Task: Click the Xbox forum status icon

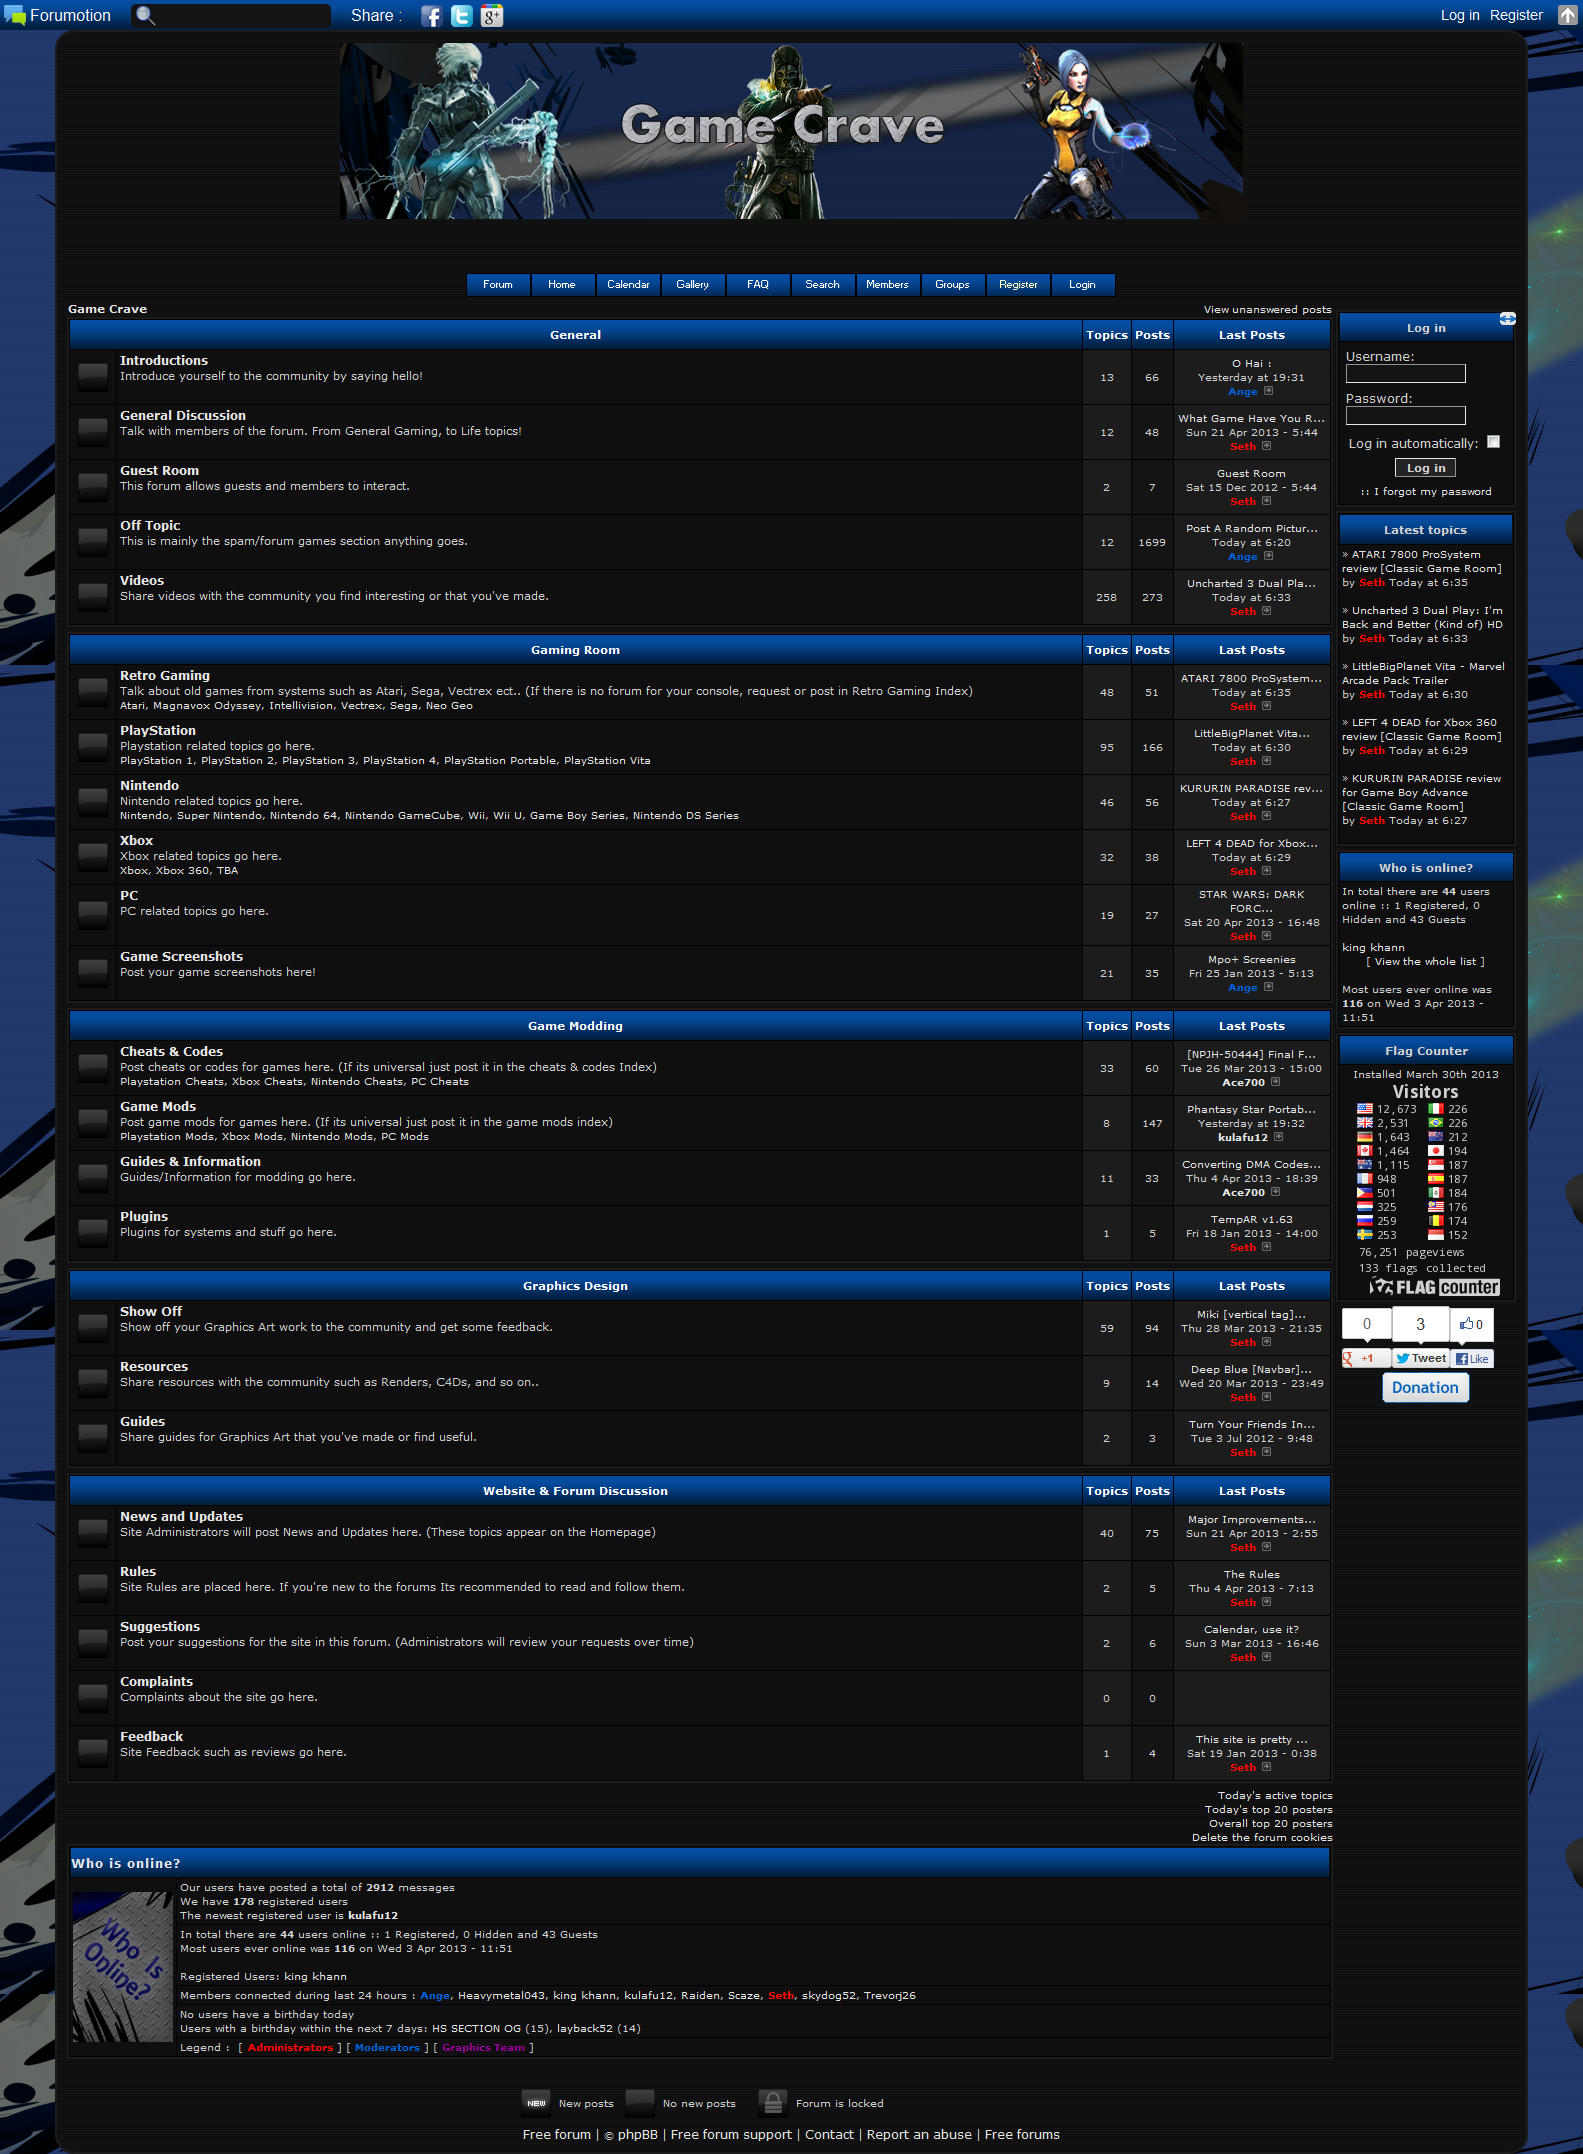Action: [x=93, y=856]
